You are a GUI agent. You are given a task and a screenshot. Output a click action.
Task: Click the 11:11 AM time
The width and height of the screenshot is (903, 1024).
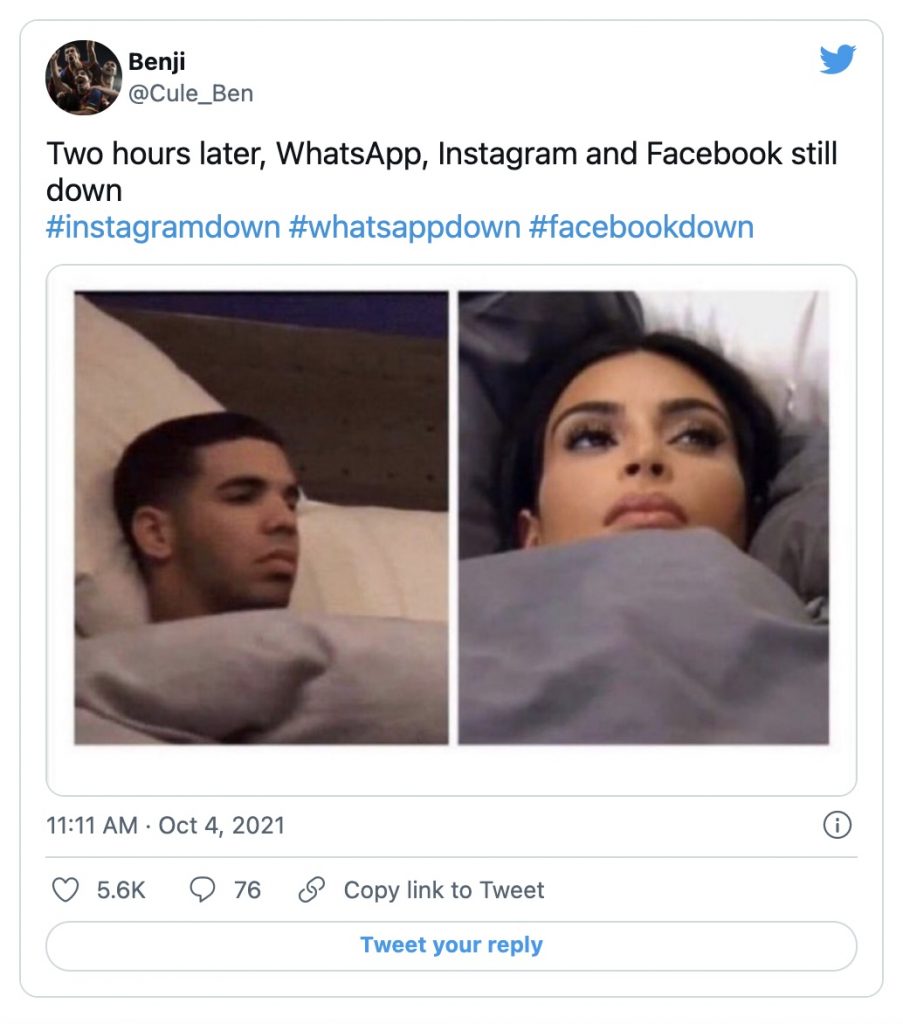pos(92,825)
